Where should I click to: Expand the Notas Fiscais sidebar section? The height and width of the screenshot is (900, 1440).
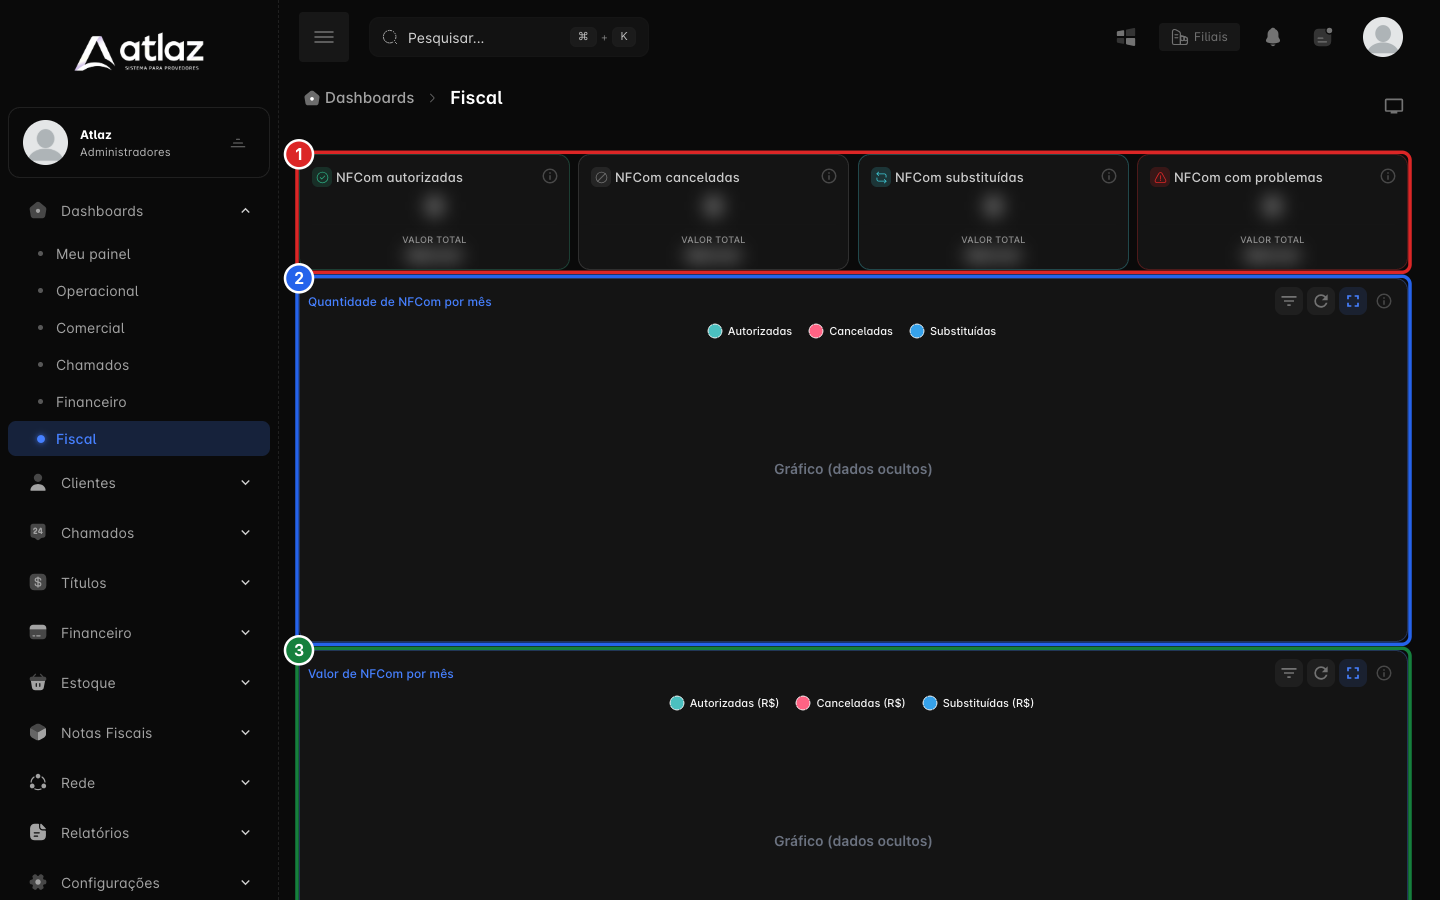[139, 733]
